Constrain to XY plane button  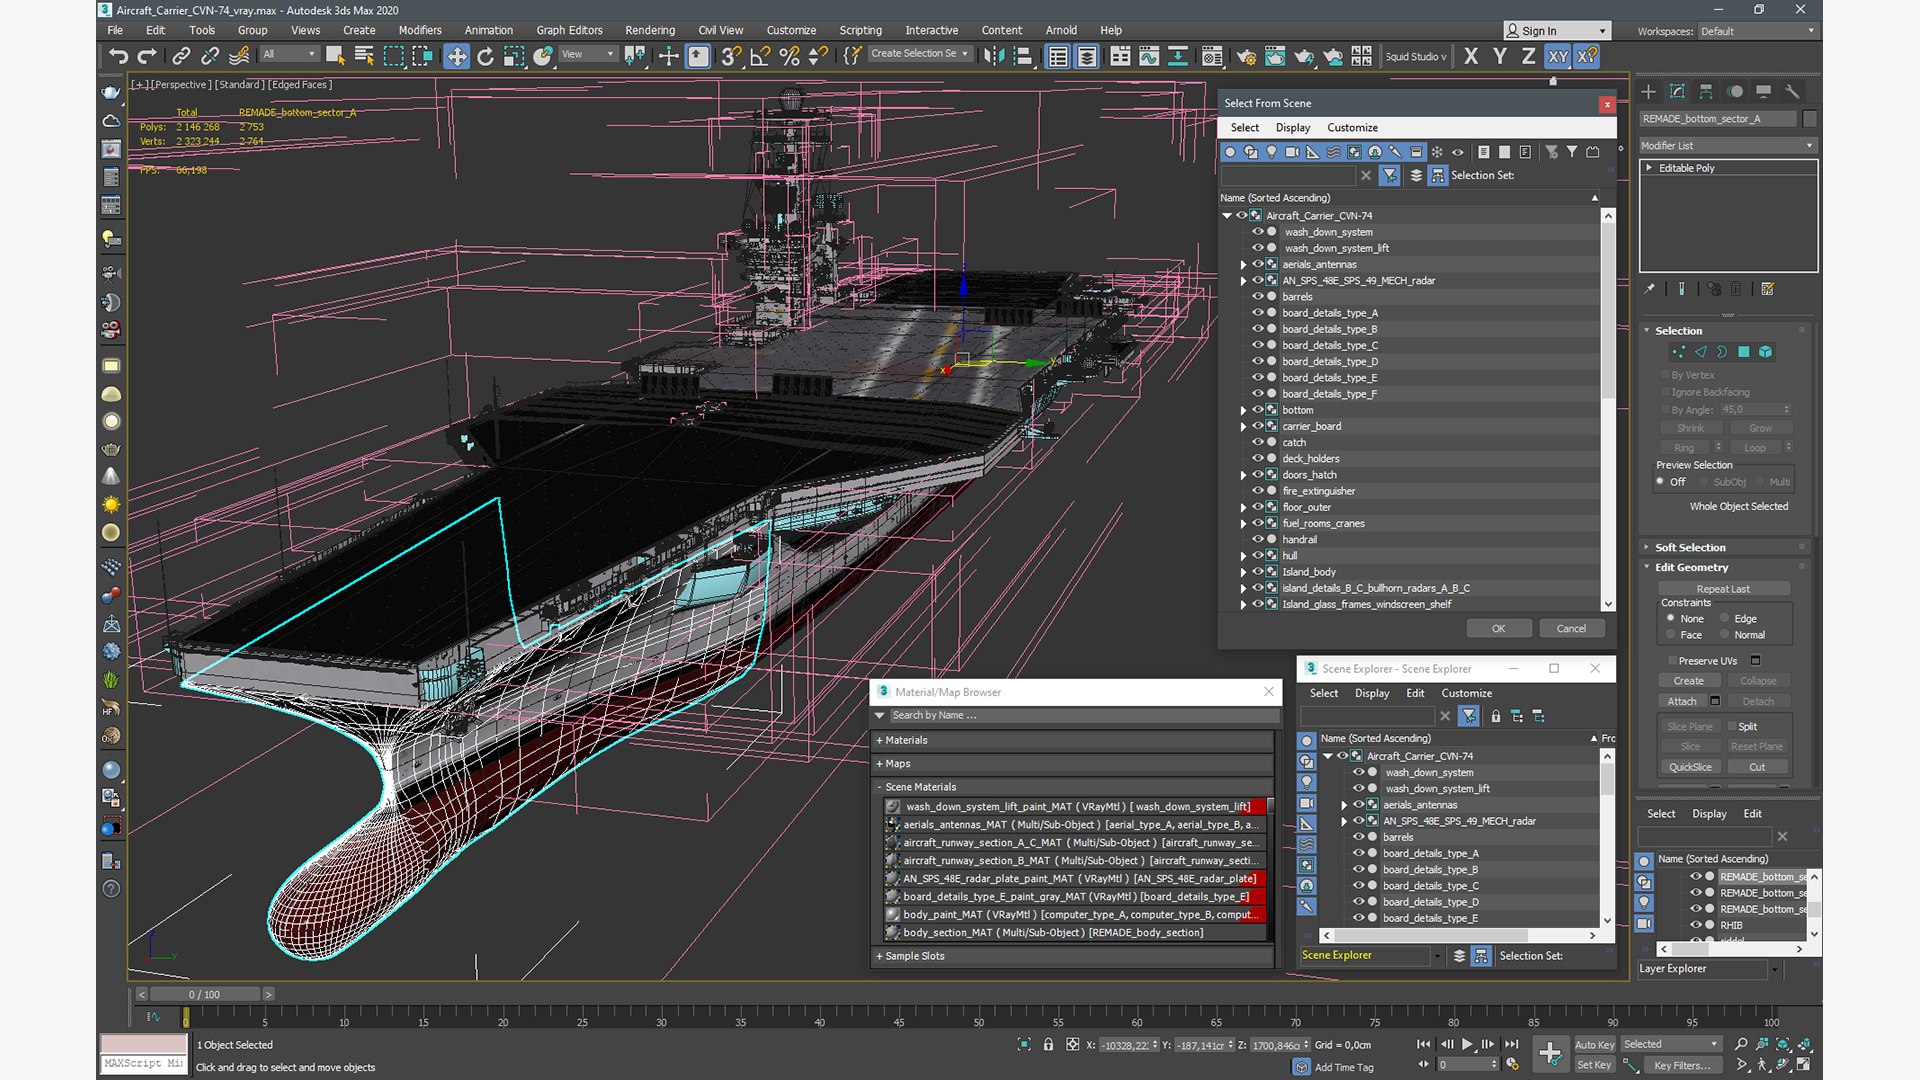1558,56
